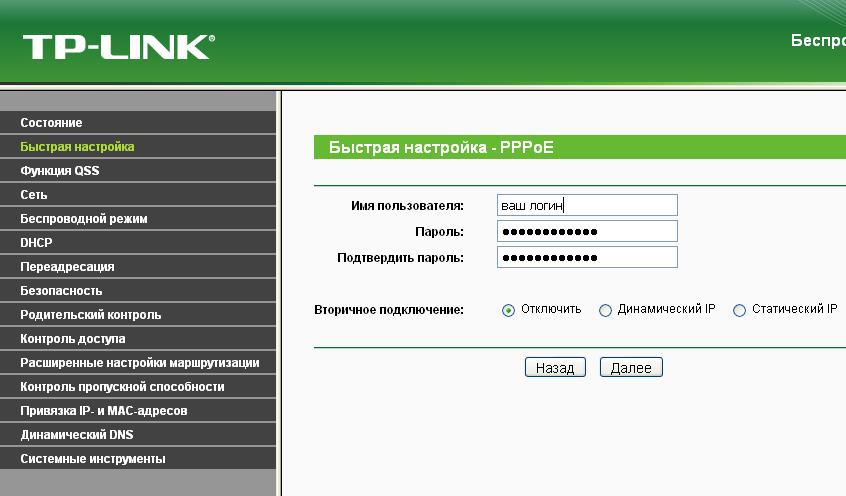
Task: Choose Динамический IP secondary connection
Action: [605, 310]
